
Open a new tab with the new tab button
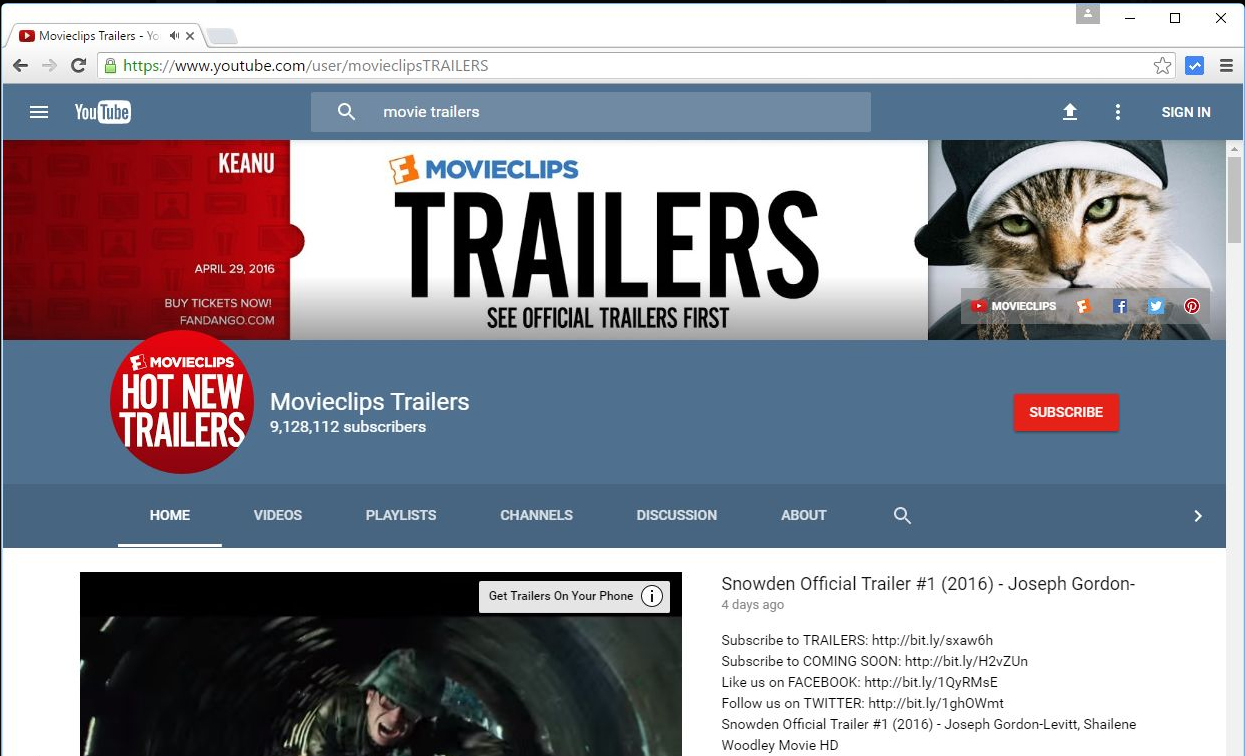pos(221,37)
